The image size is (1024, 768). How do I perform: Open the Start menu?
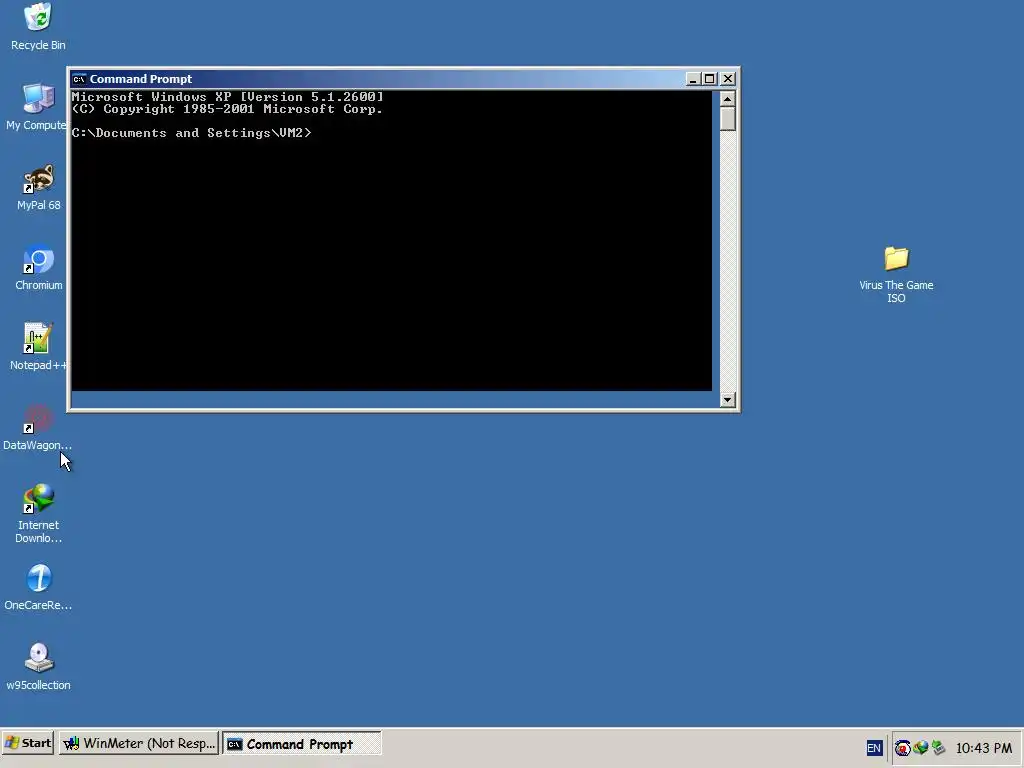click(x=27, y=743)
